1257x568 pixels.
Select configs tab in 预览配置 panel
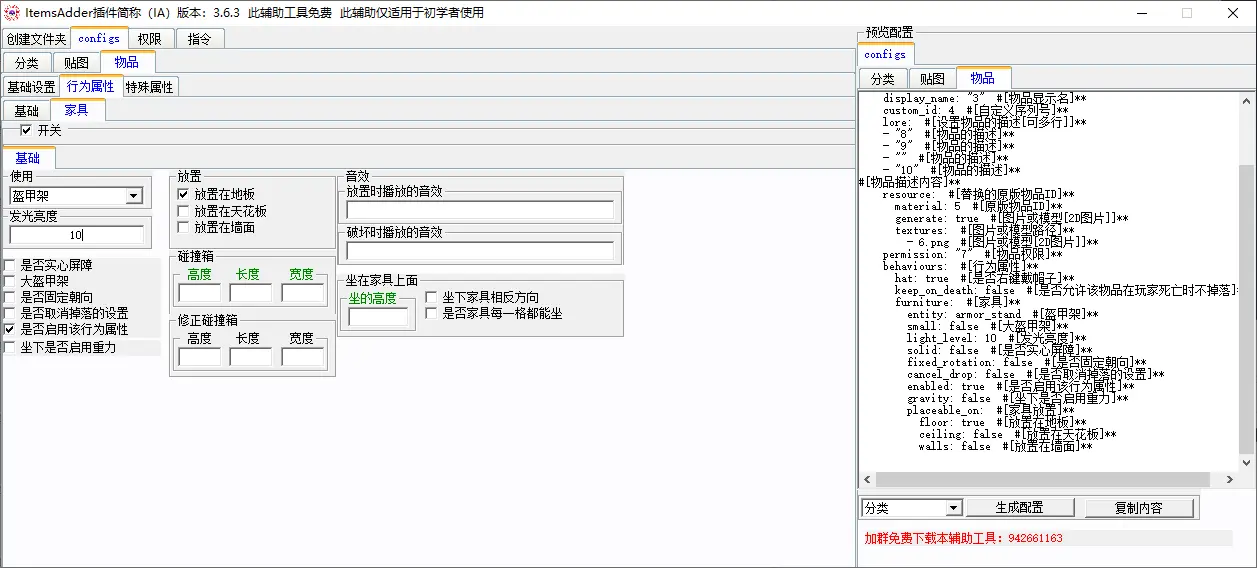(x=885, y=54)
